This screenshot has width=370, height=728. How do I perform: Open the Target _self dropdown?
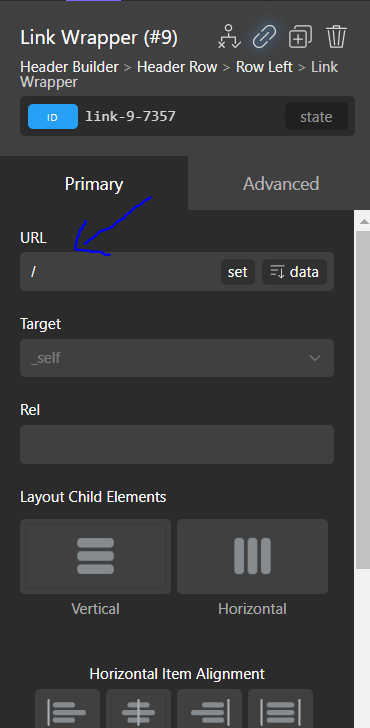(177, 358)
